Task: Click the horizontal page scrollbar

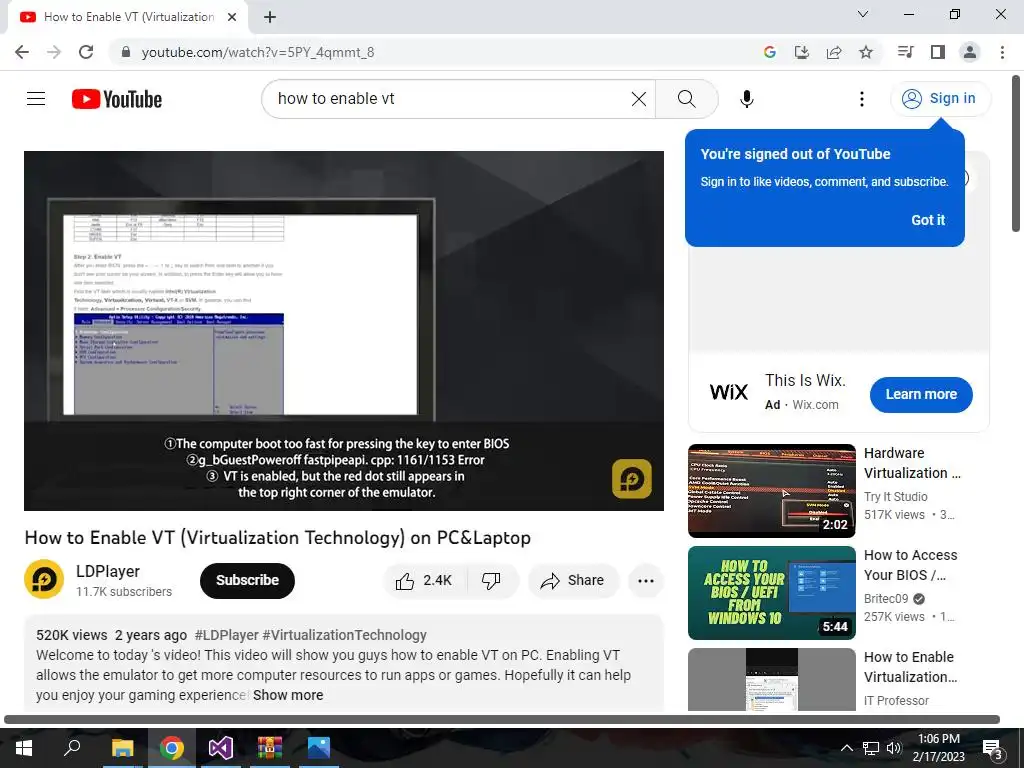Action: [x=502, y=719]
